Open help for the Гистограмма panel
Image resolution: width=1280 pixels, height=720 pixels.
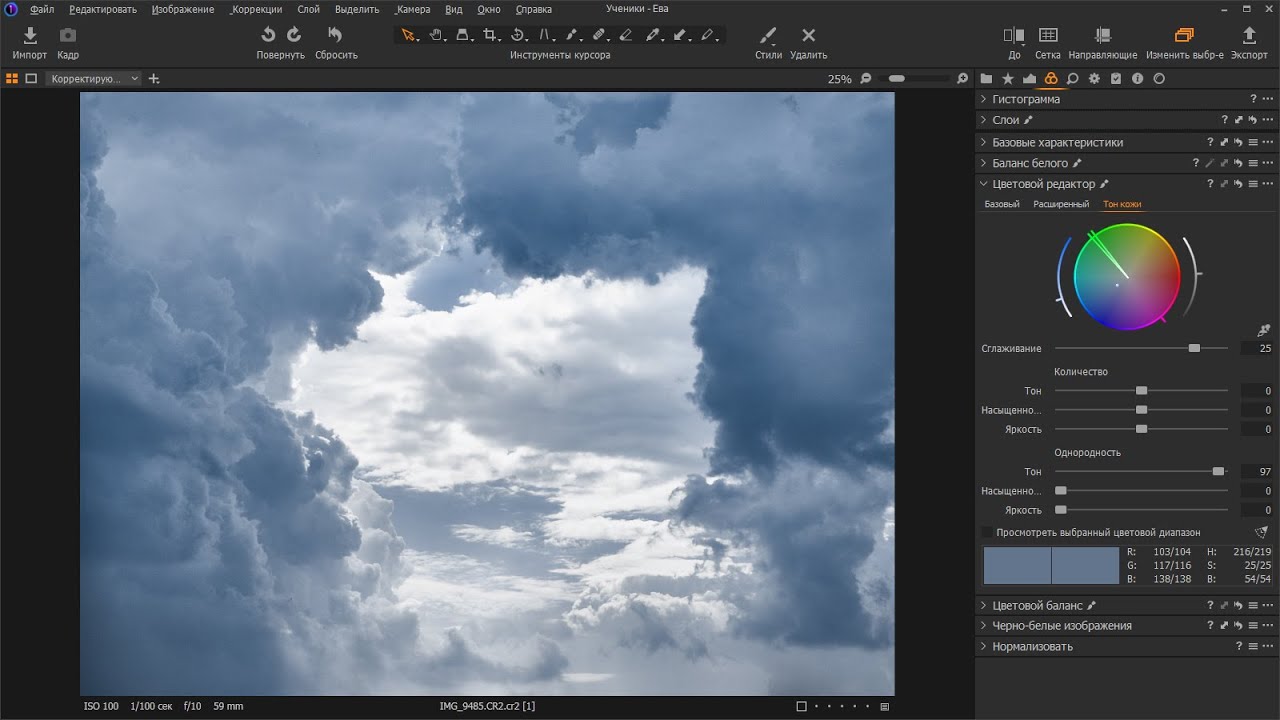pos(1253,99)
